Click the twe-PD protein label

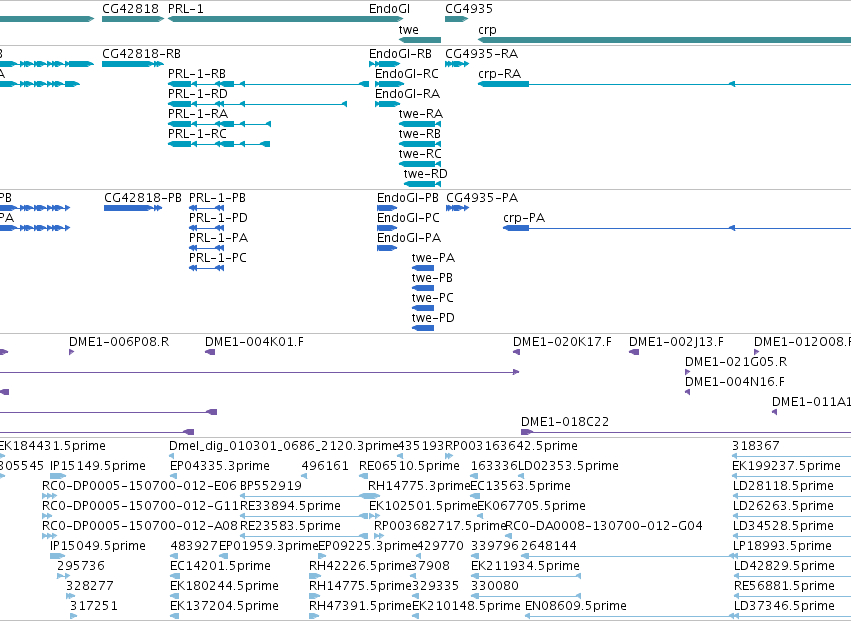click(x=433, y=319)
